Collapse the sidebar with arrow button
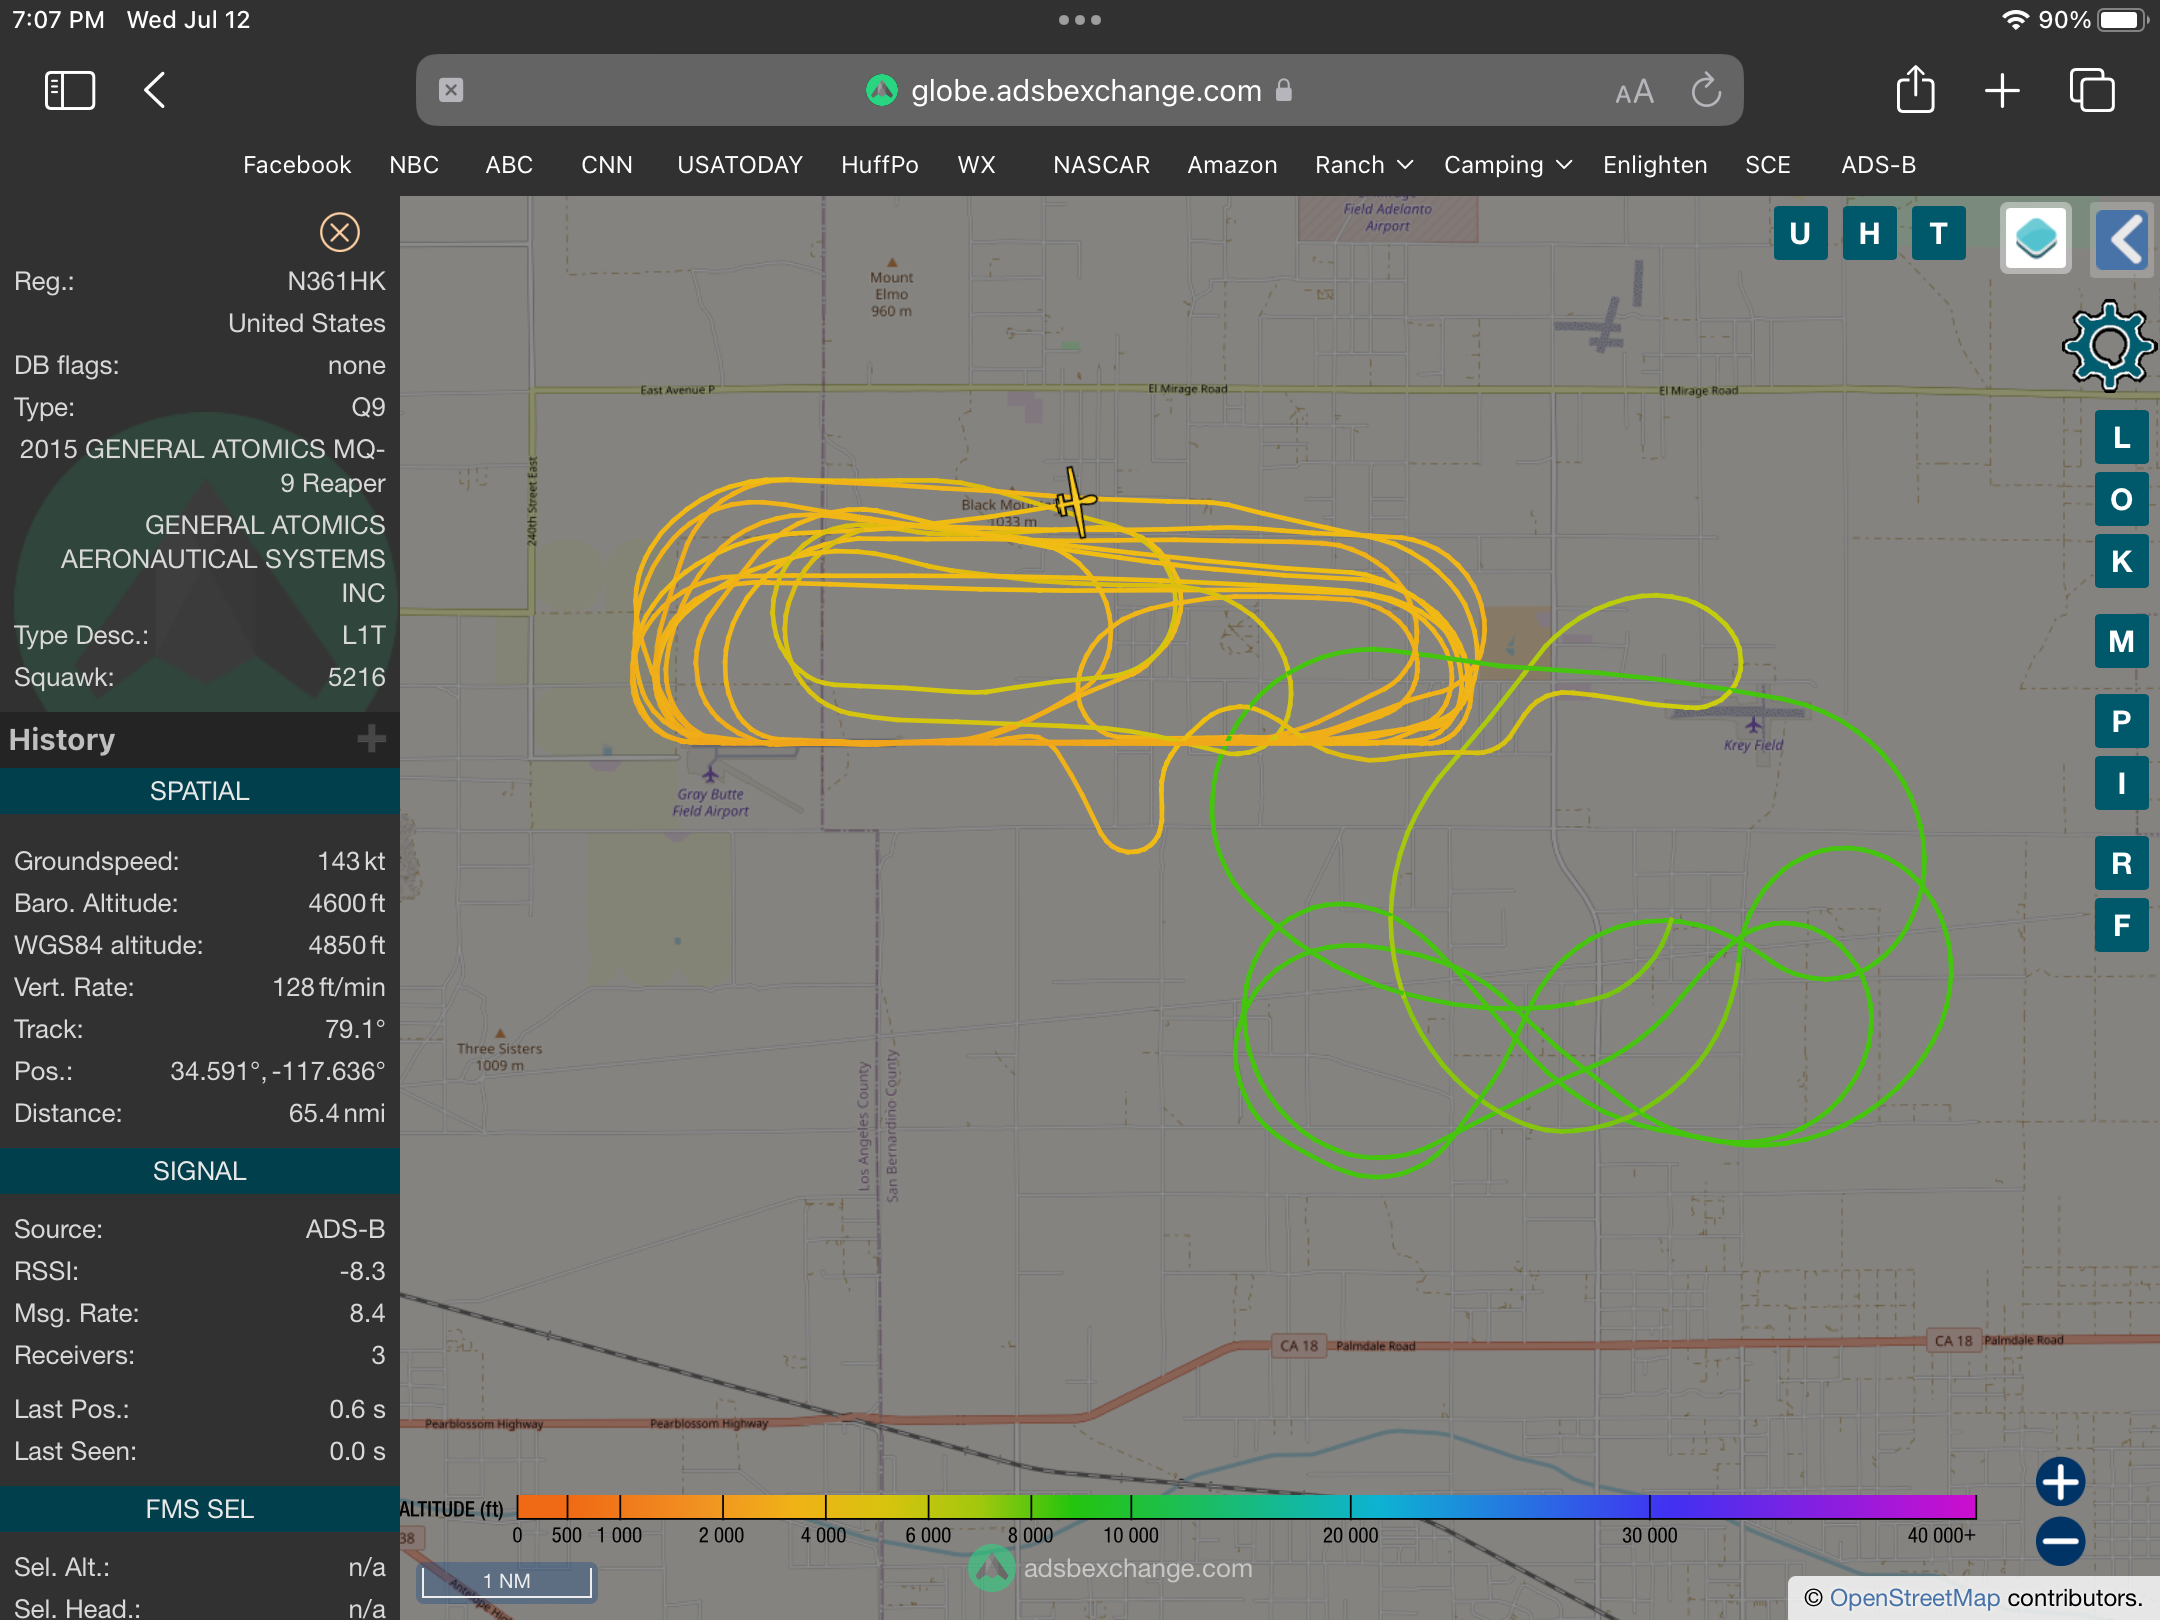2160x1620 pixels. click(2122, 238)
